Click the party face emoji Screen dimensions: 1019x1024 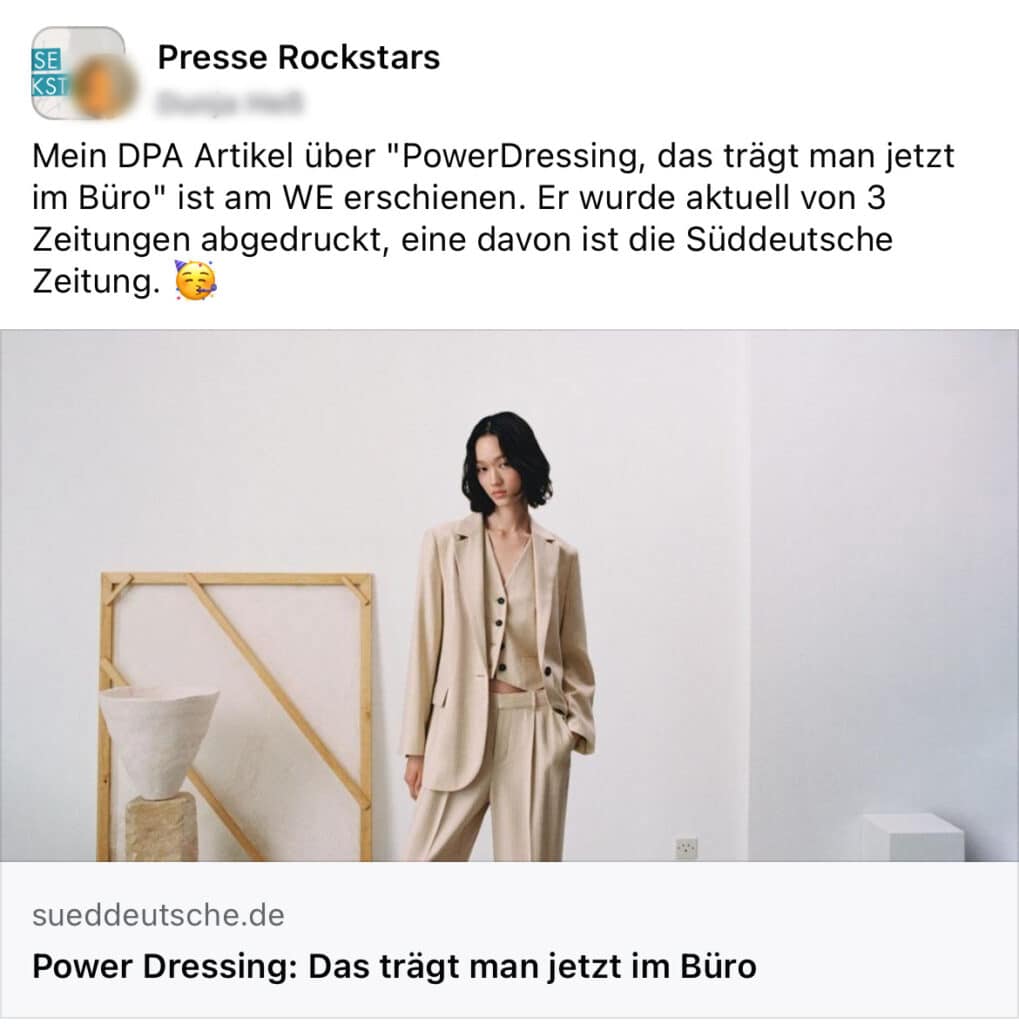(x=195, y=281)
